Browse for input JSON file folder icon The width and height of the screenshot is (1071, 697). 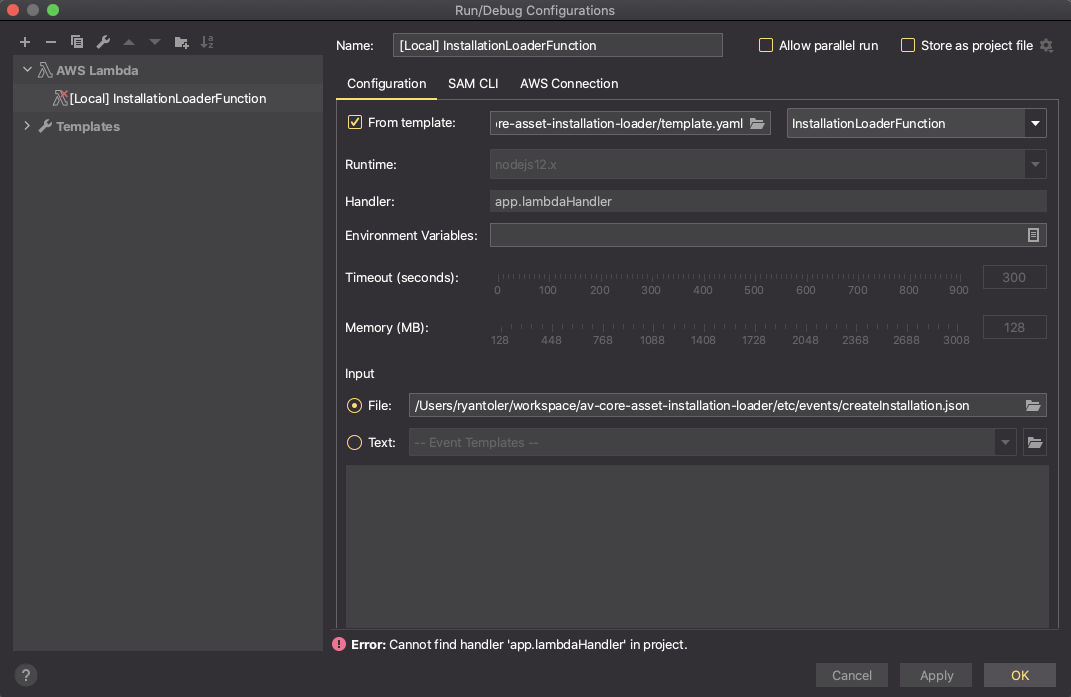tap(1033, 406)
